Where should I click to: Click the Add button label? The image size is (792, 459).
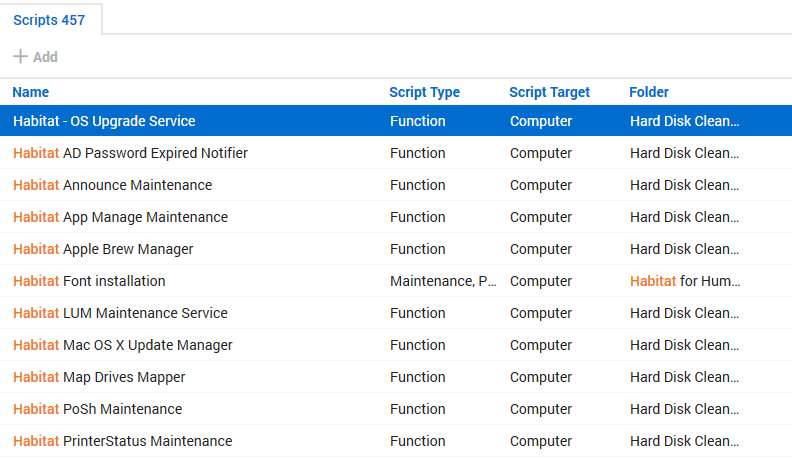click(x=45, y=57)
